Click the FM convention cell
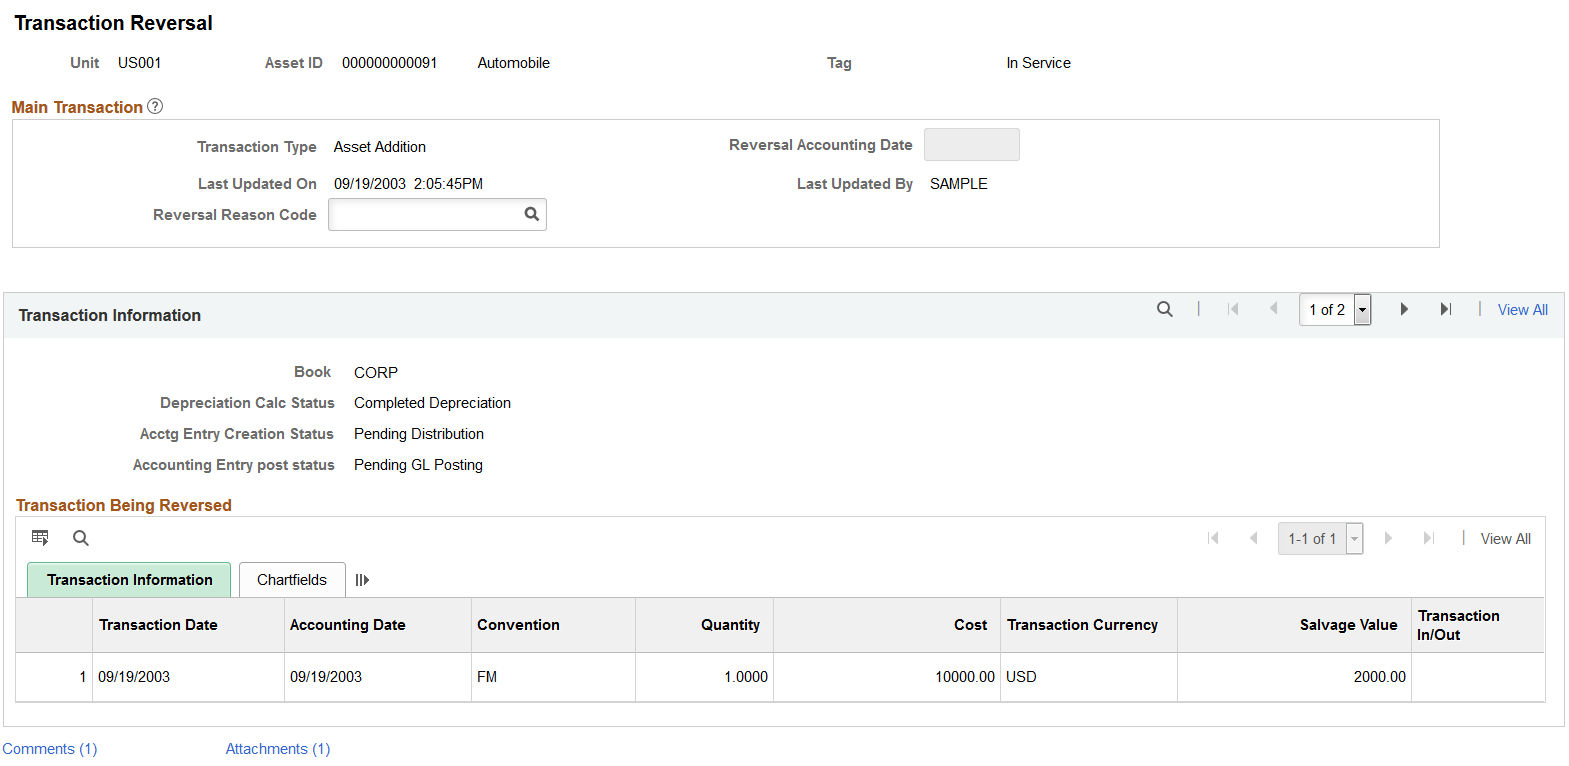Screen dimensions: 1569x766 [x=487, y=677]
